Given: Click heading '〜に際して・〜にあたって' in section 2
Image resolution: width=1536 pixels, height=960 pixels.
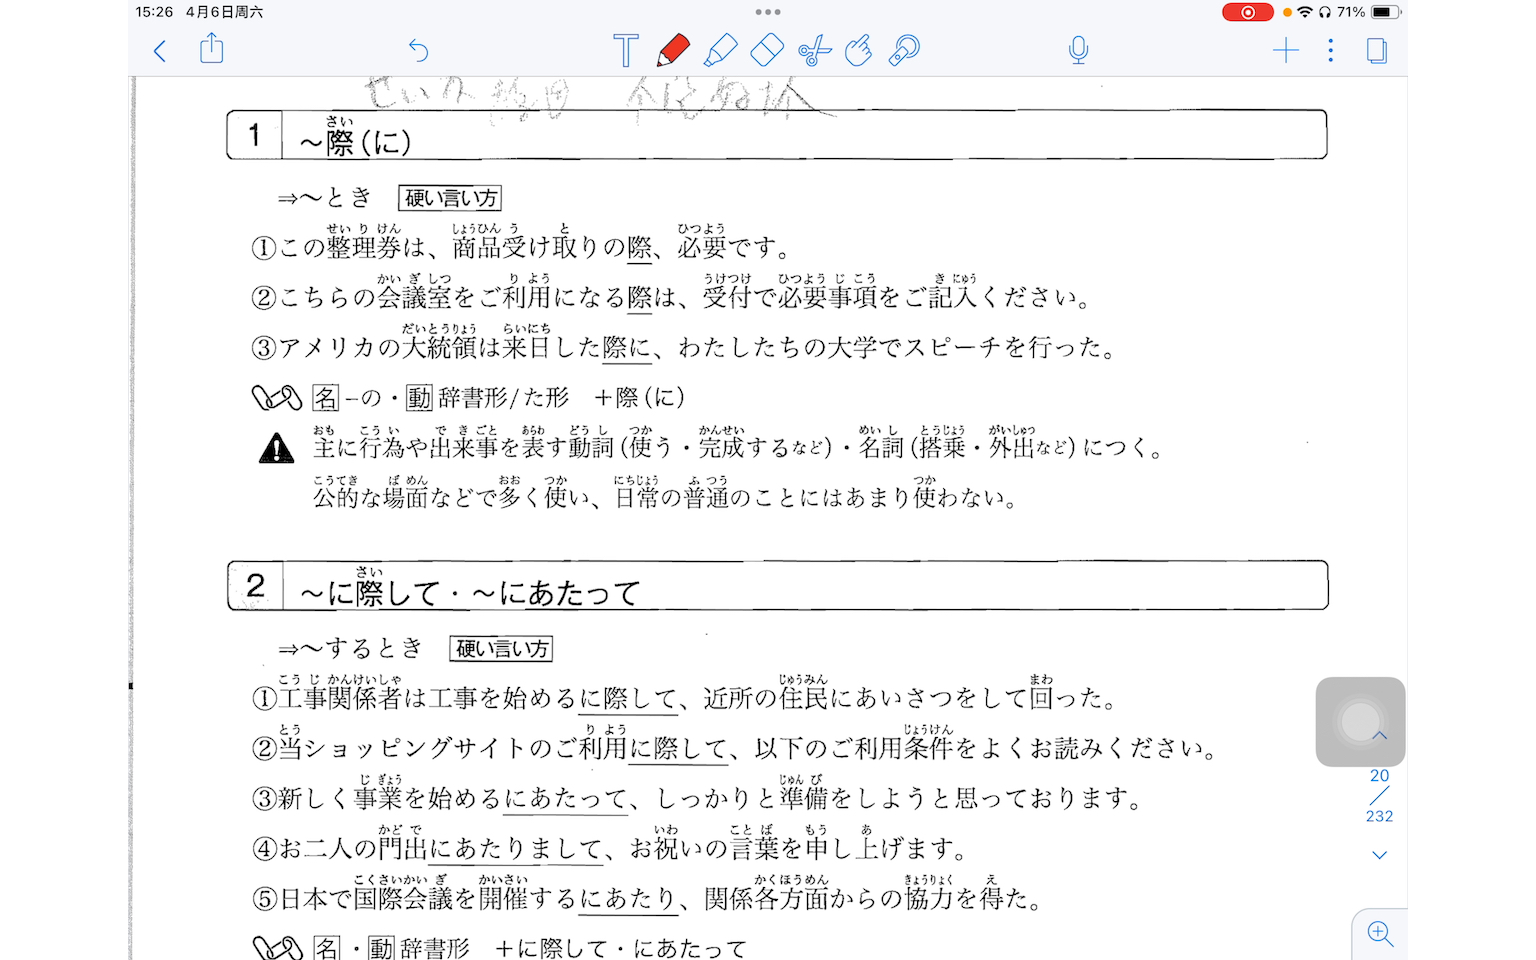Looking at the screenshot, I should (469, 587).
